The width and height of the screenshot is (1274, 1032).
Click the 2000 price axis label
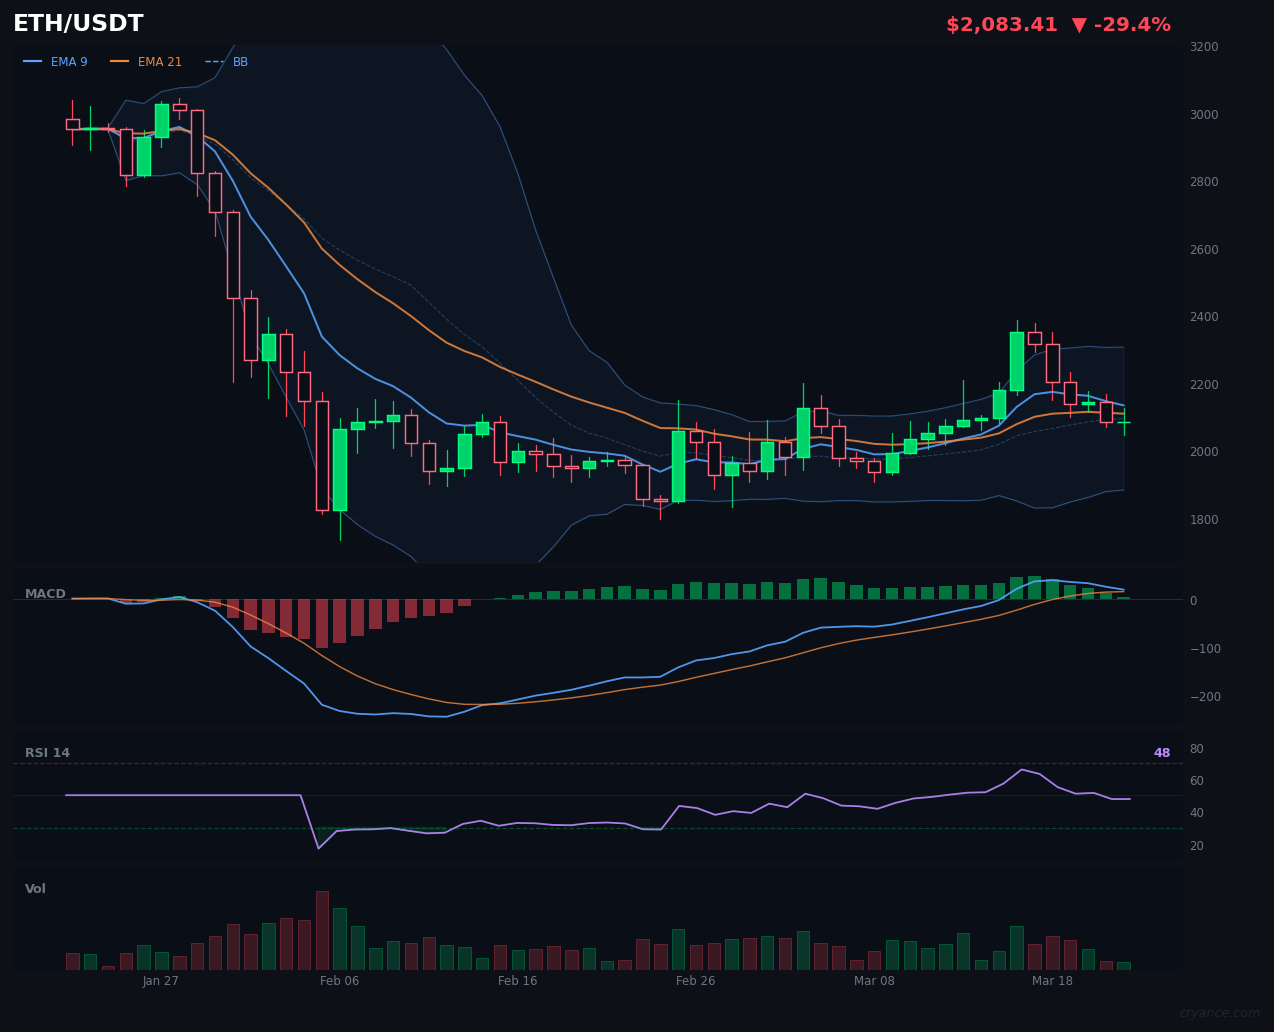pyautogui.click(x=1204, y=452)
